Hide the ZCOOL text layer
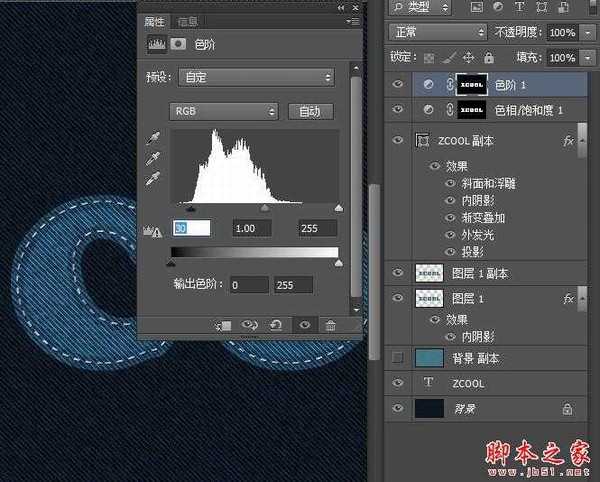 pos(398,383)
